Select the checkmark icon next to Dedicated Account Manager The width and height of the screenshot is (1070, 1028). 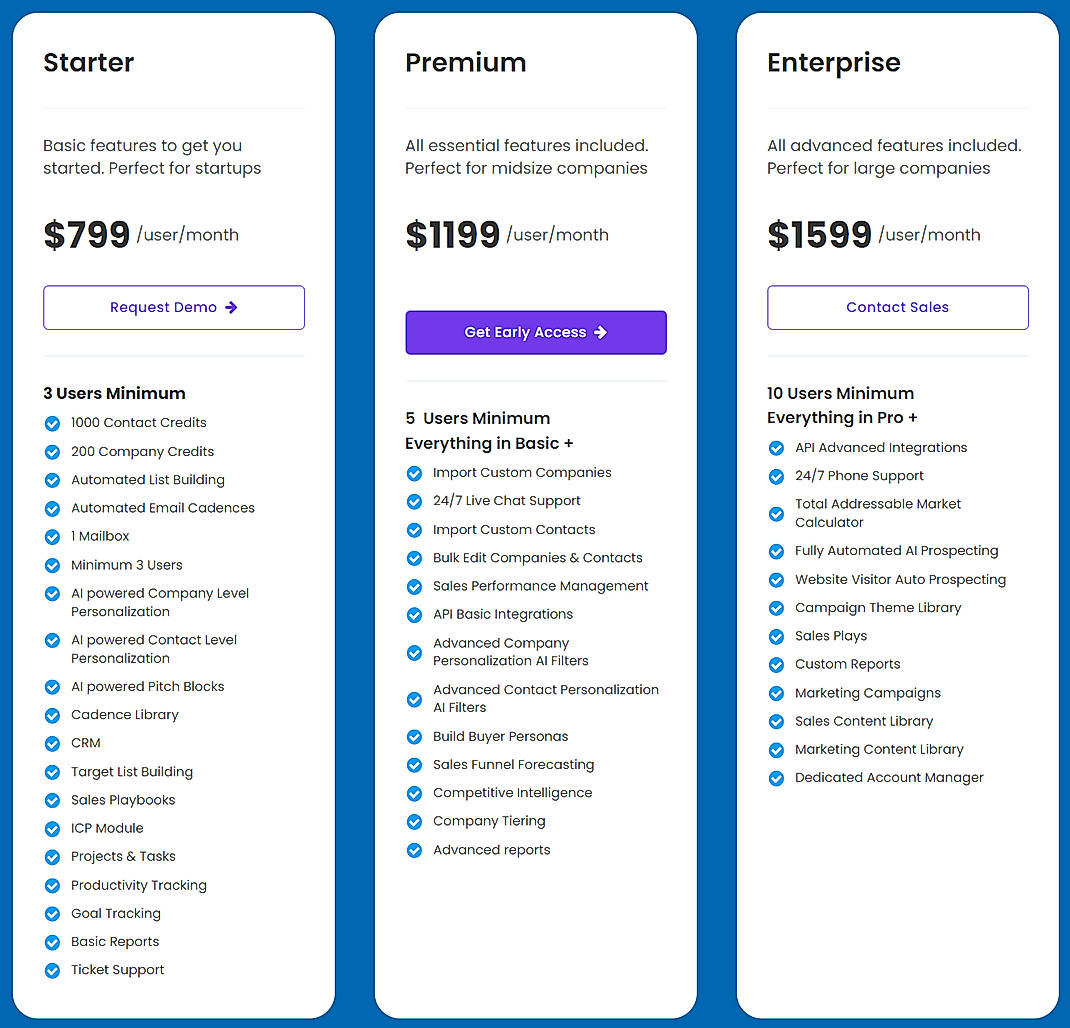click(777, 778)
